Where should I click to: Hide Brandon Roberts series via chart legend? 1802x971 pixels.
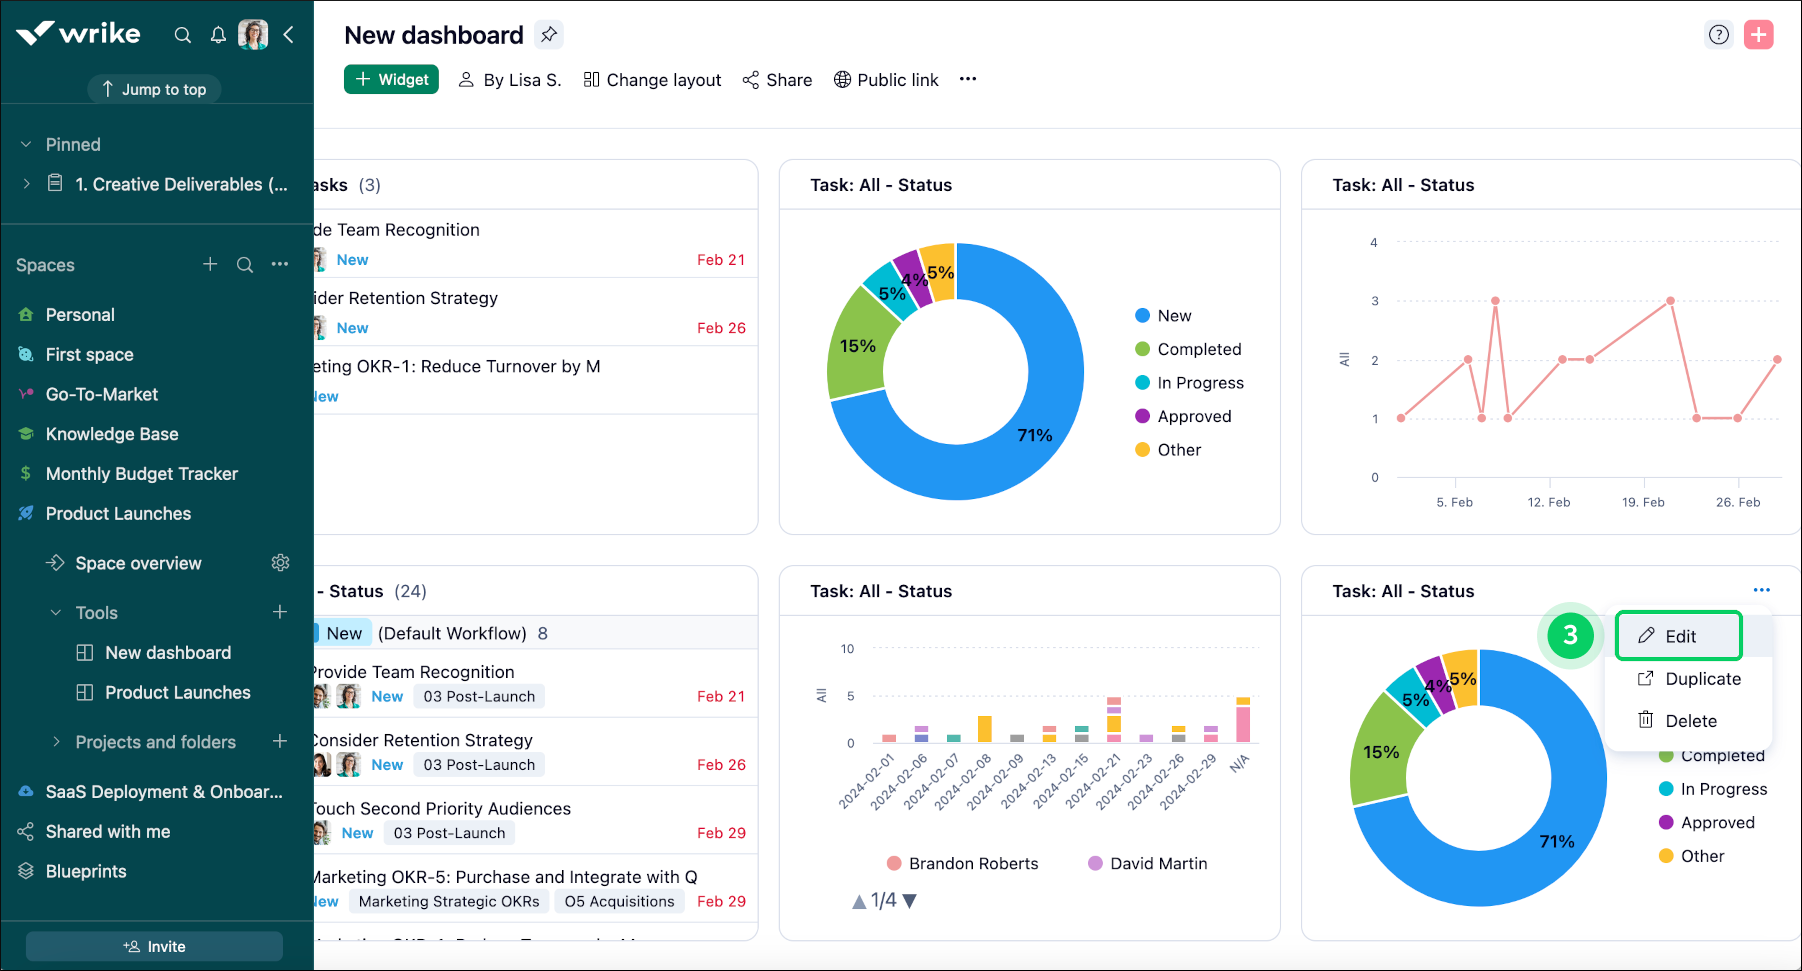961,862
